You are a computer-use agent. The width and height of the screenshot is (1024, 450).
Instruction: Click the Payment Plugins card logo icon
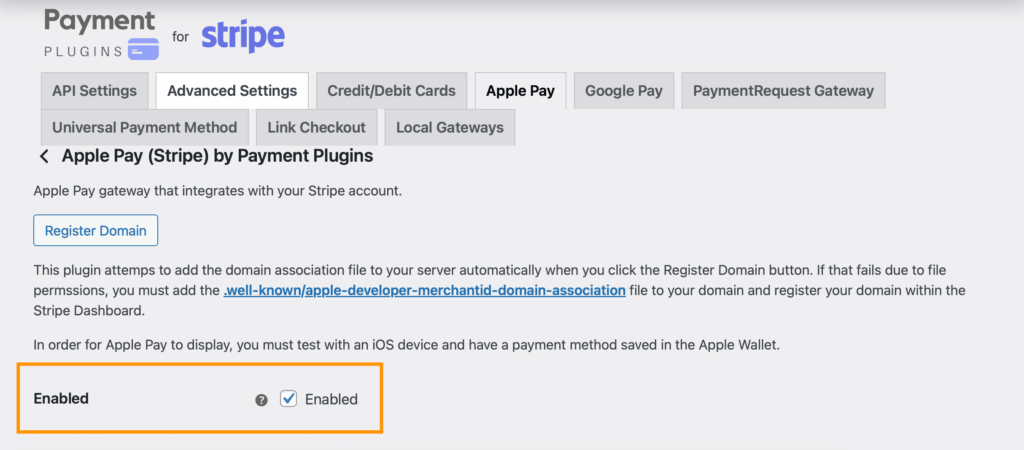point(143,49)
